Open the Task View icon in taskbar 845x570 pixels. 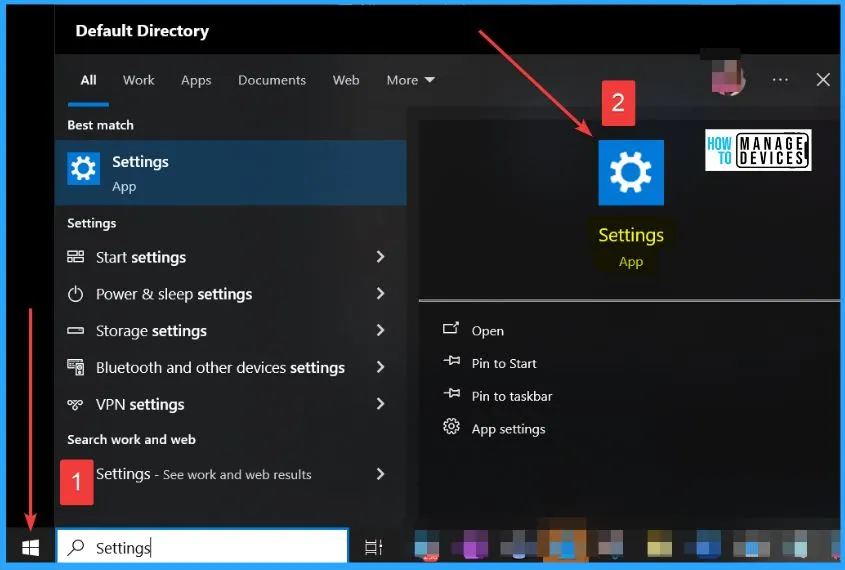373,547
